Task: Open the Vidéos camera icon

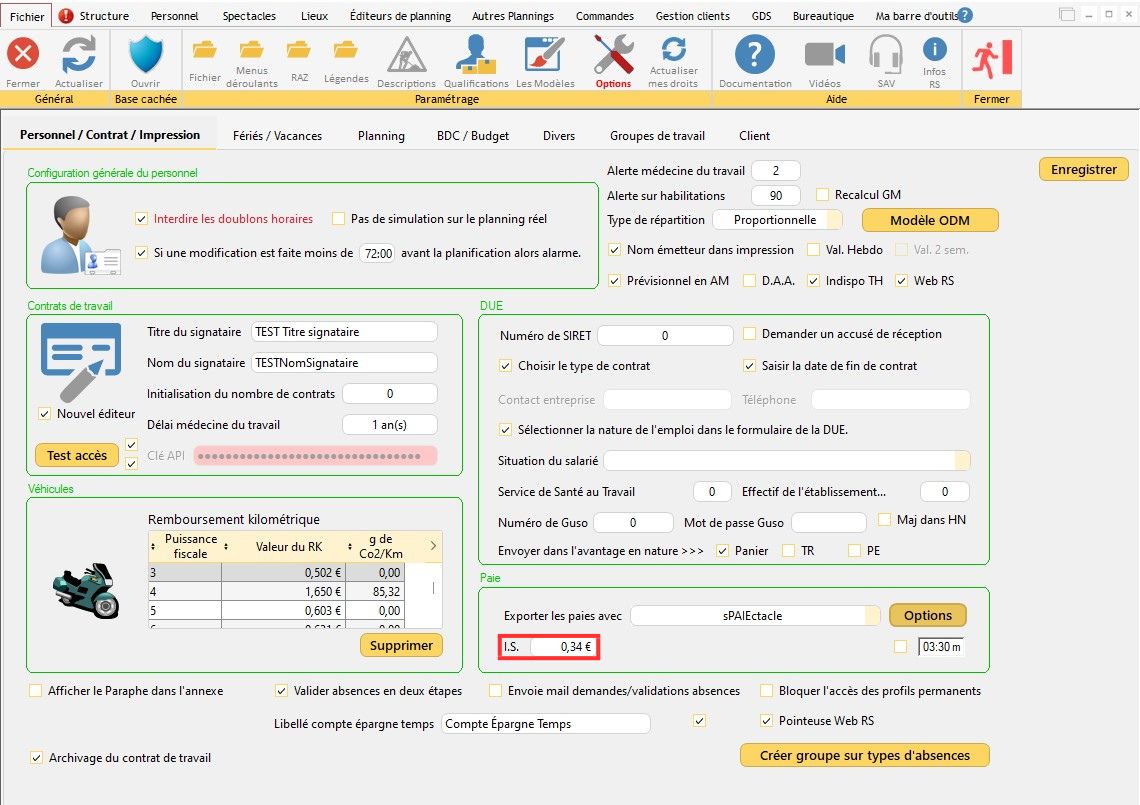Action: pos(824,55)
